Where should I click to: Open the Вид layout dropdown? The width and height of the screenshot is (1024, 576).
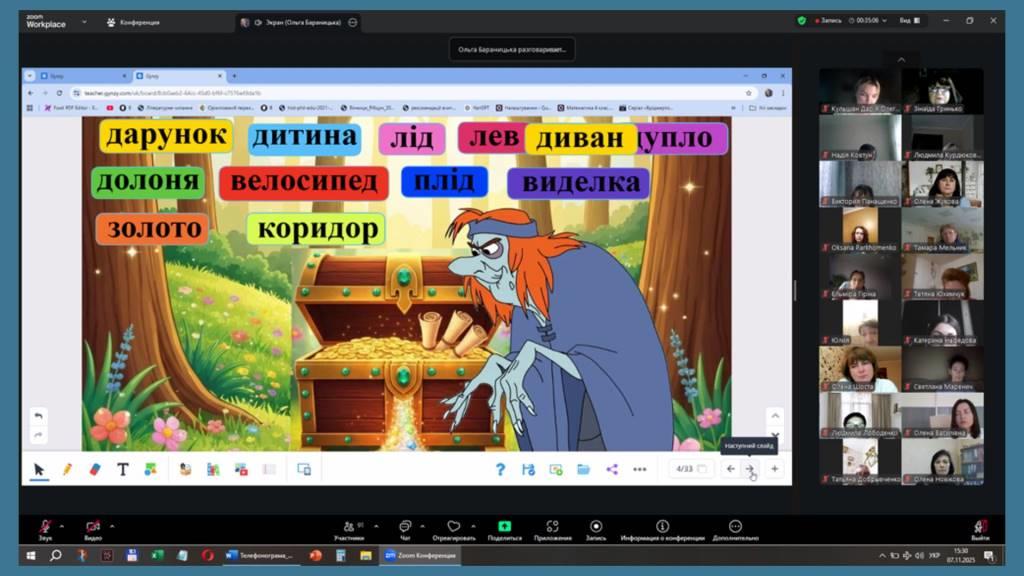(909, 20)
